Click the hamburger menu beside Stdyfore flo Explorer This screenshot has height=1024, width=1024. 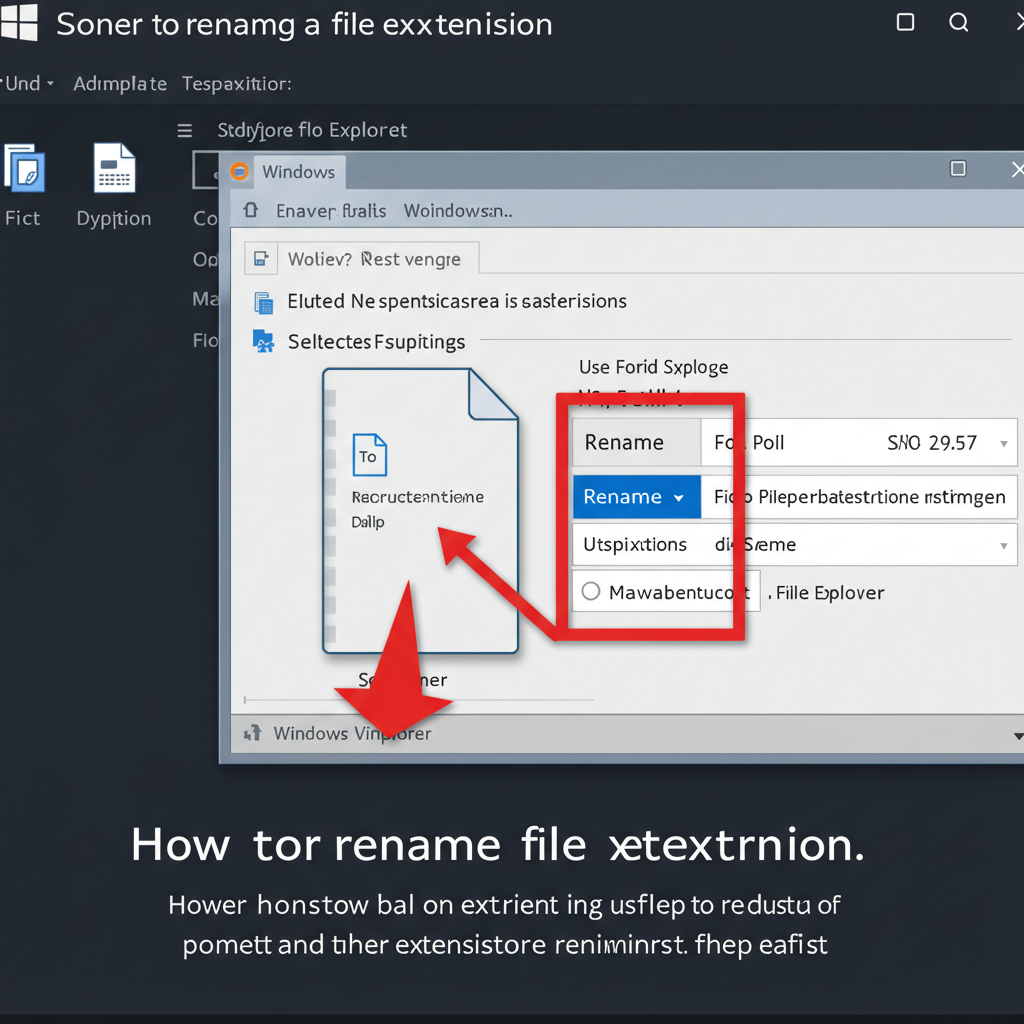click(184, 130)
